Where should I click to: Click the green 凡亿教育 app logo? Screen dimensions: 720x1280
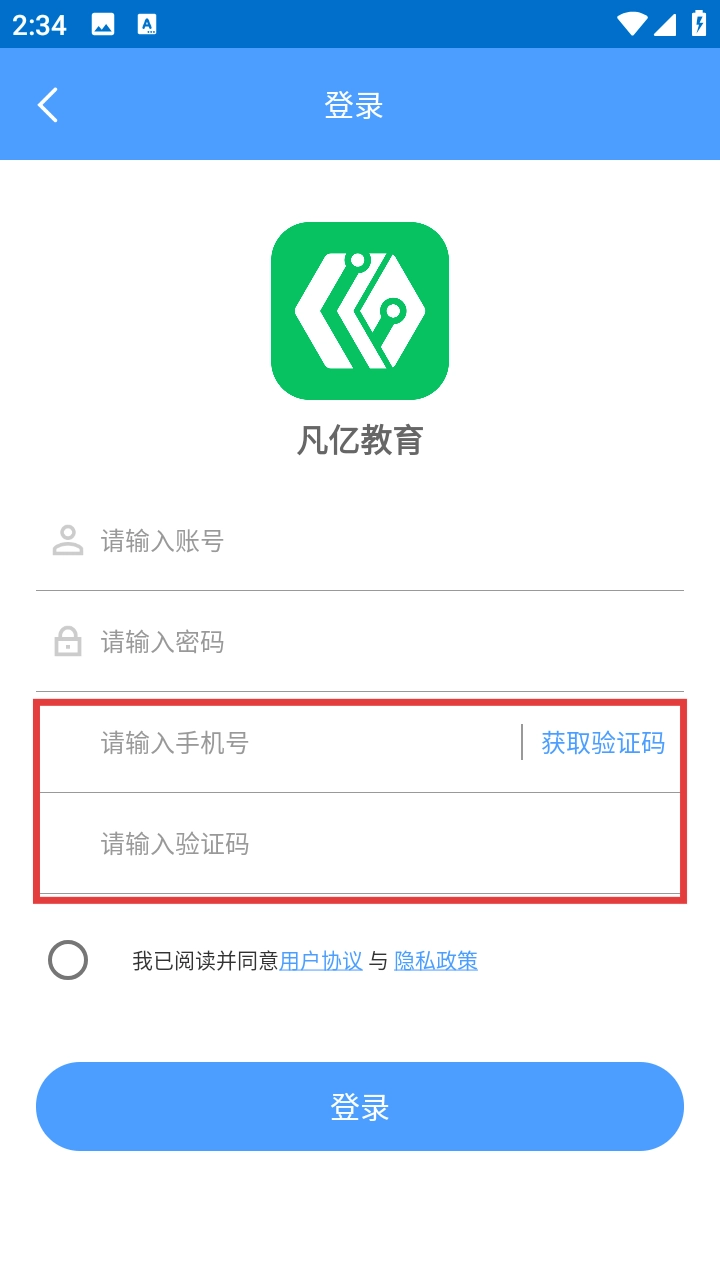[360, 311]
